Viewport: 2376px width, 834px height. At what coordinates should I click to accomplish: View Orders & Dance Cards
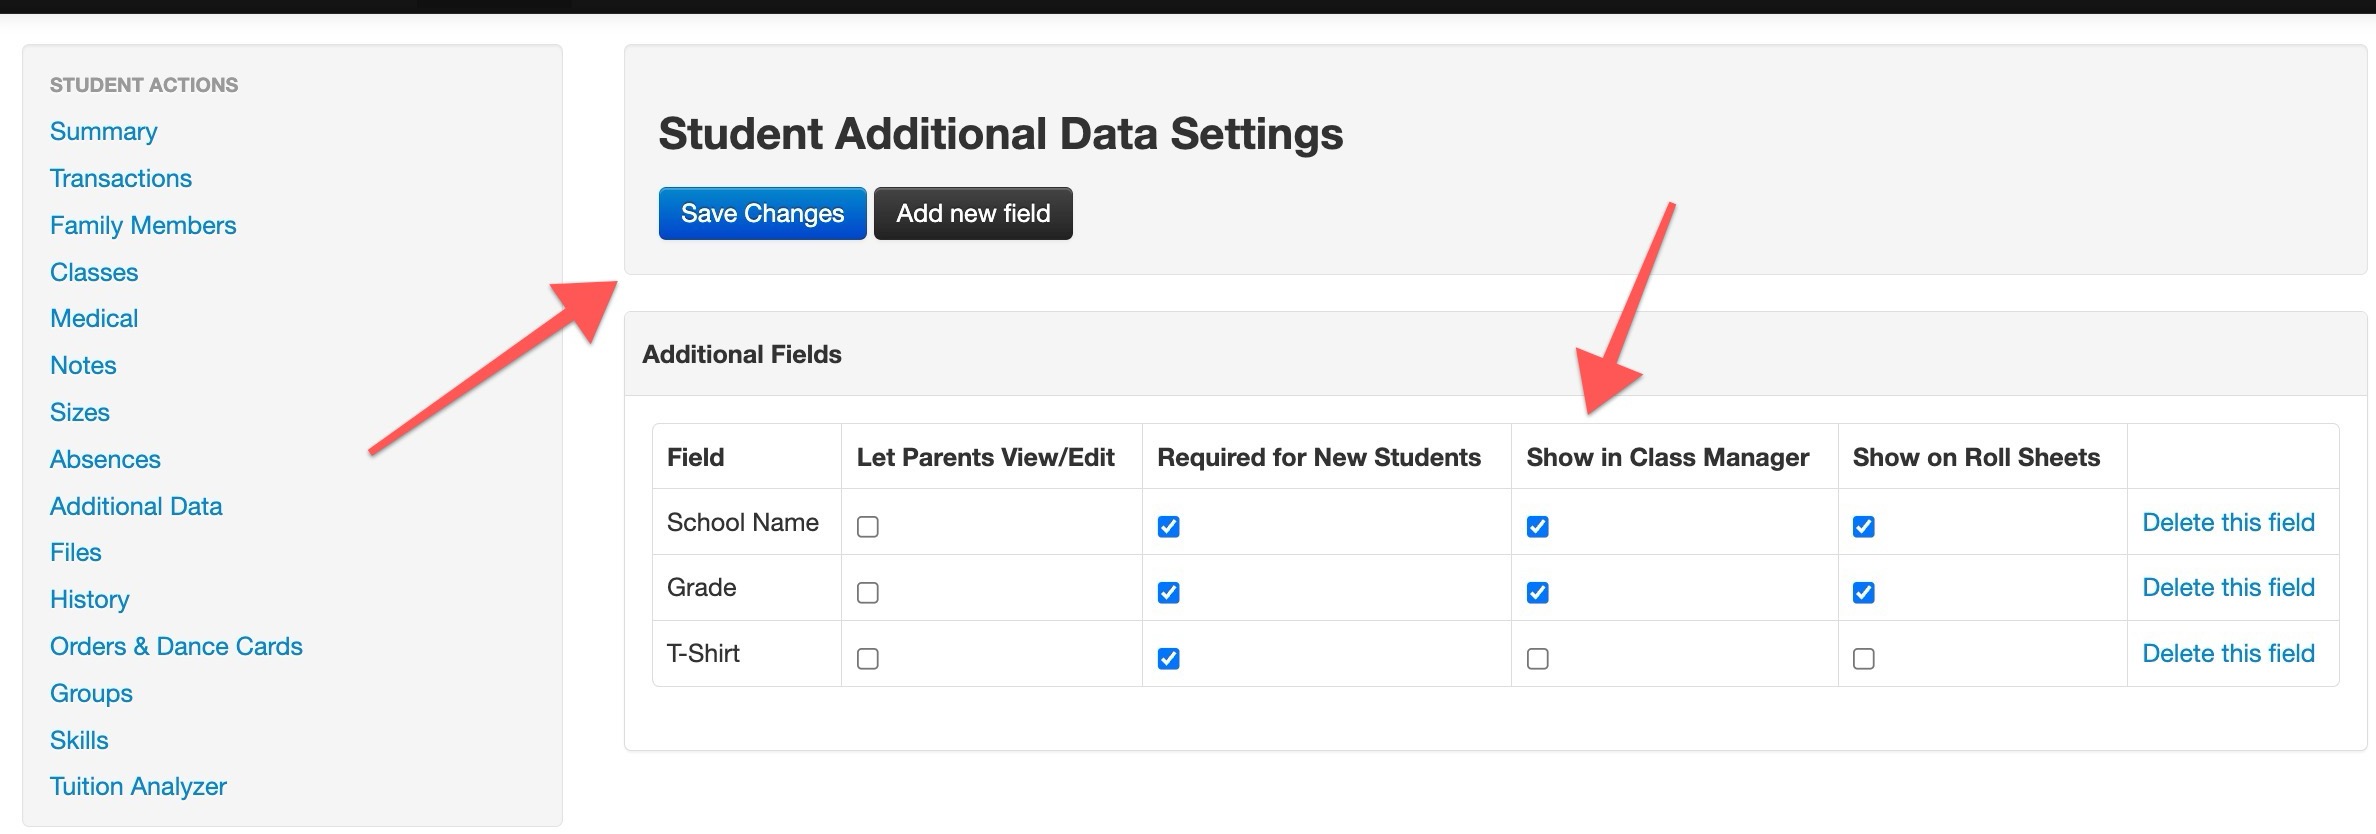tap(176, 646)
